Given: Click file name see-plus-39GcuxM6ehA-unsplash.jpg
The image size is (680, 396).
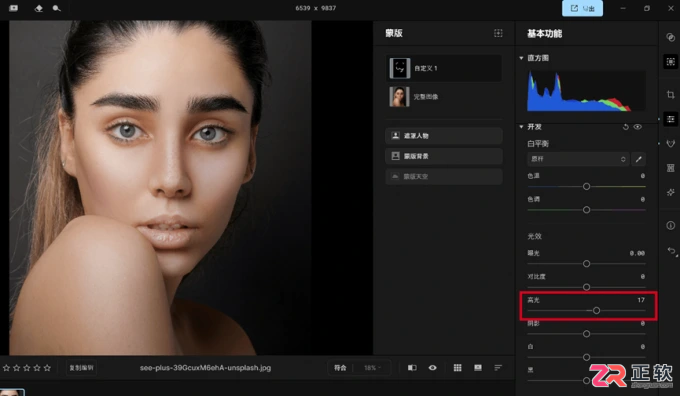Looking at the screenshot, I should click(x=205, y=368).
